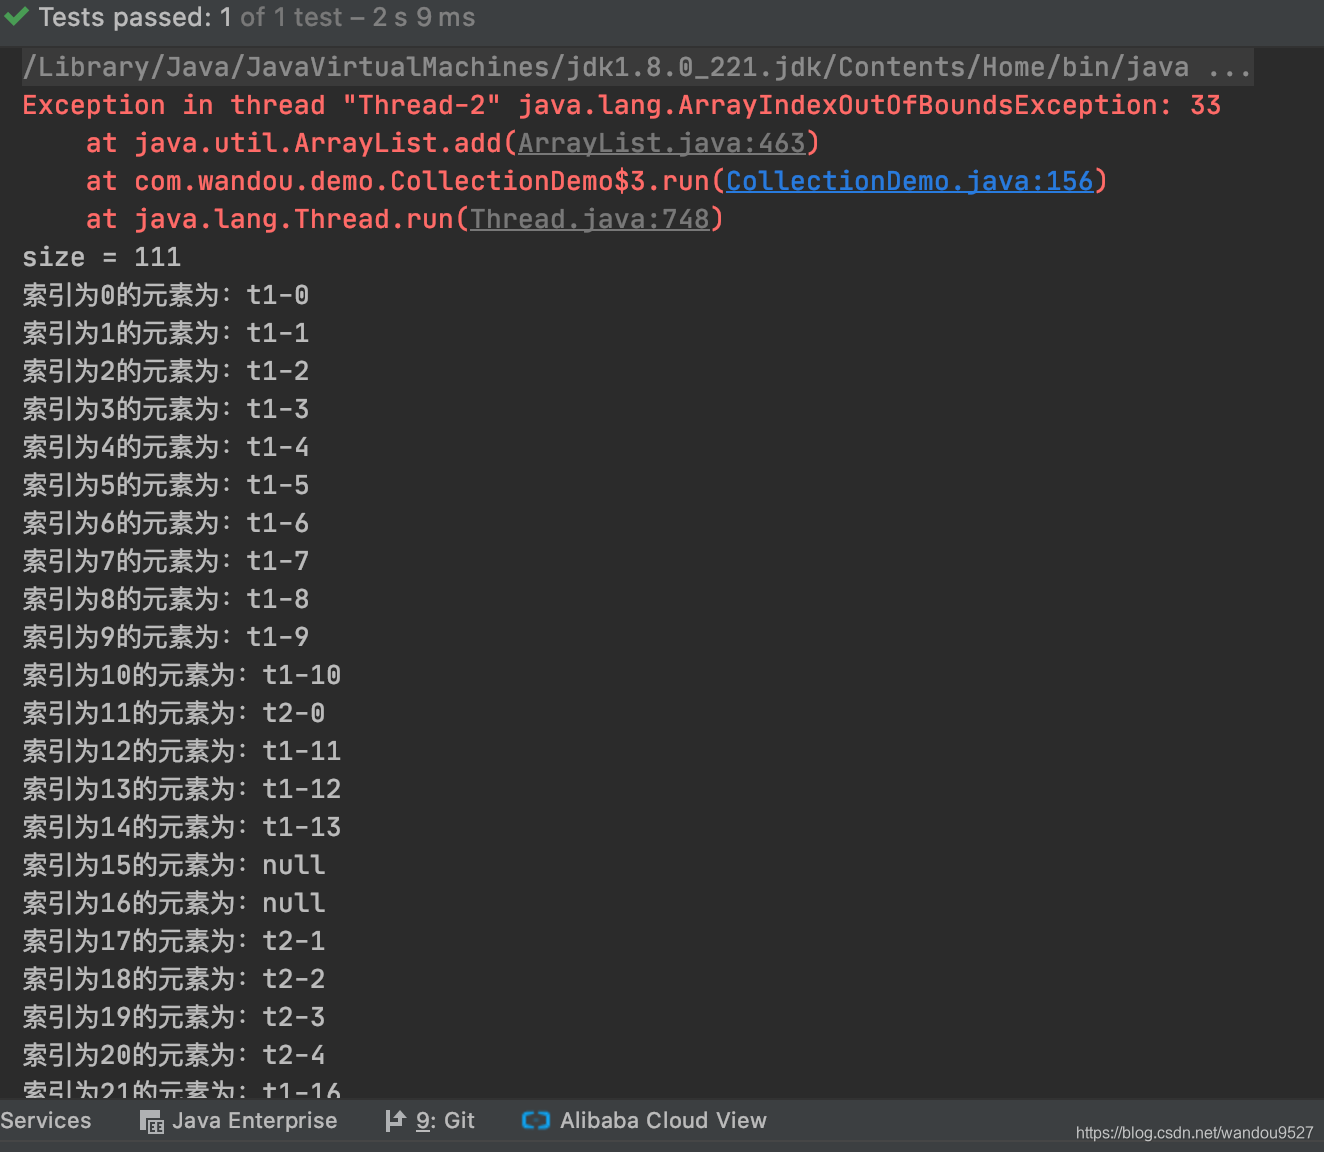Click the output line 't1-9'
Viewport: 1324px width, 1152px height.
click(x=166, y=637)
